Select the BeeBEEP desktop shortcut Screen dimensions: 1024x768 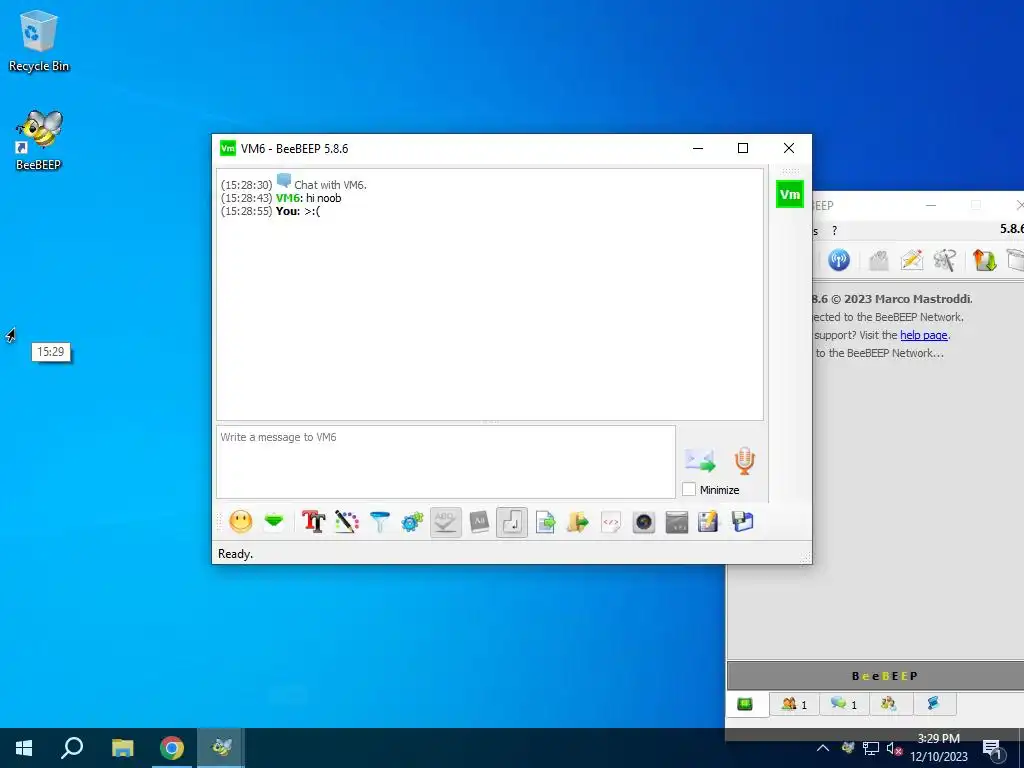coord(39,140)
